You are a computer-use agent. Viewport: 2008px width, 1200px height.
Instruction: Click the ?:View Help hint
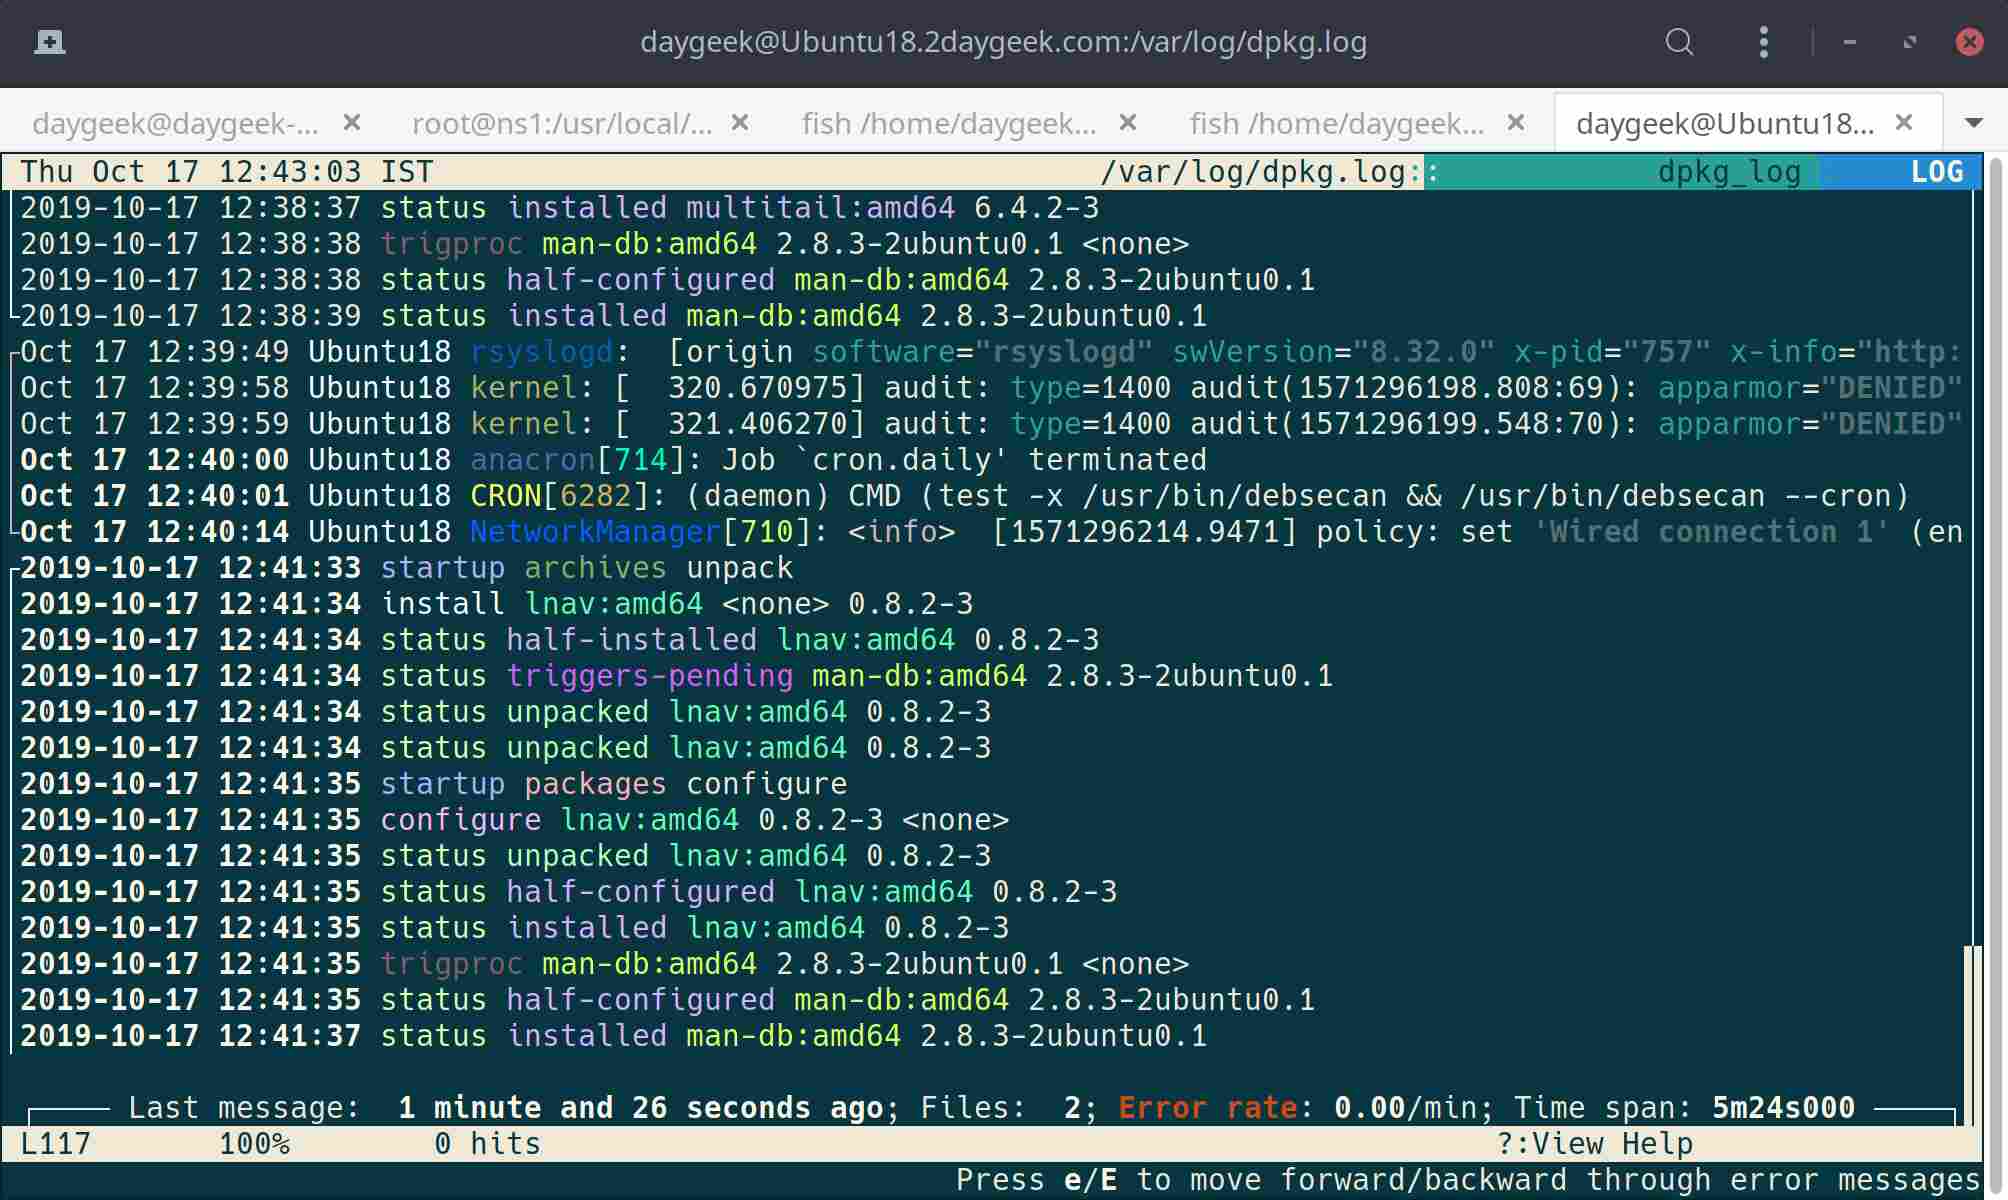pos(1594,1143)
